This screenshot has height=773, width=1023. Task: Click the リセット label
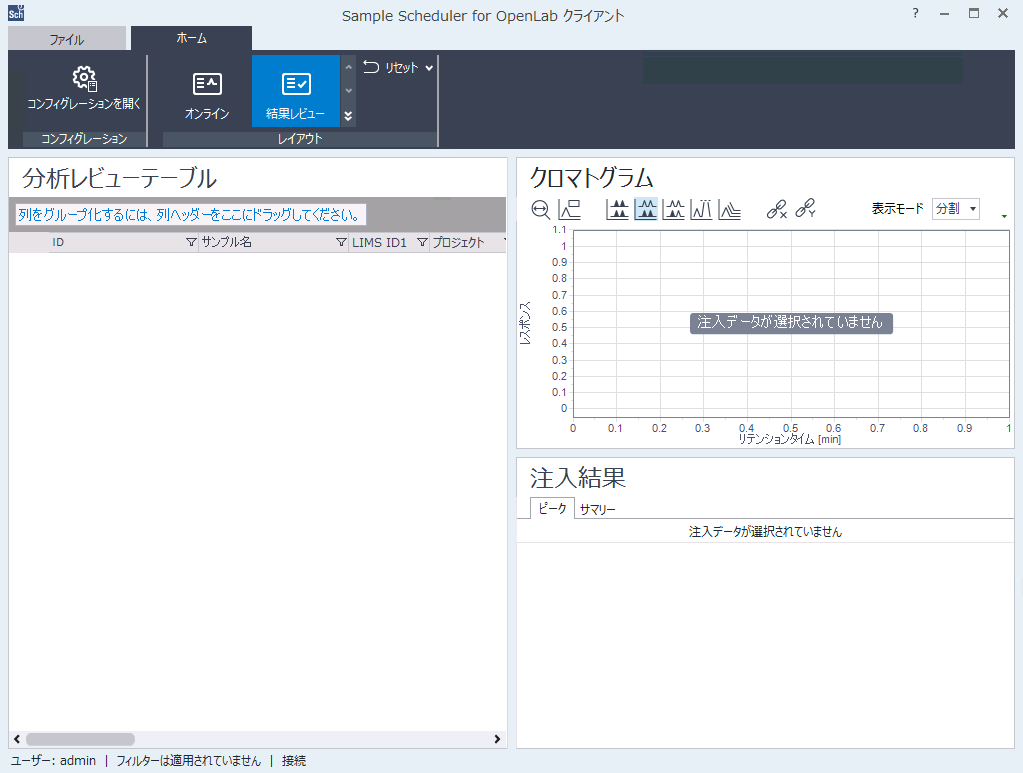(x=401, y=67)
